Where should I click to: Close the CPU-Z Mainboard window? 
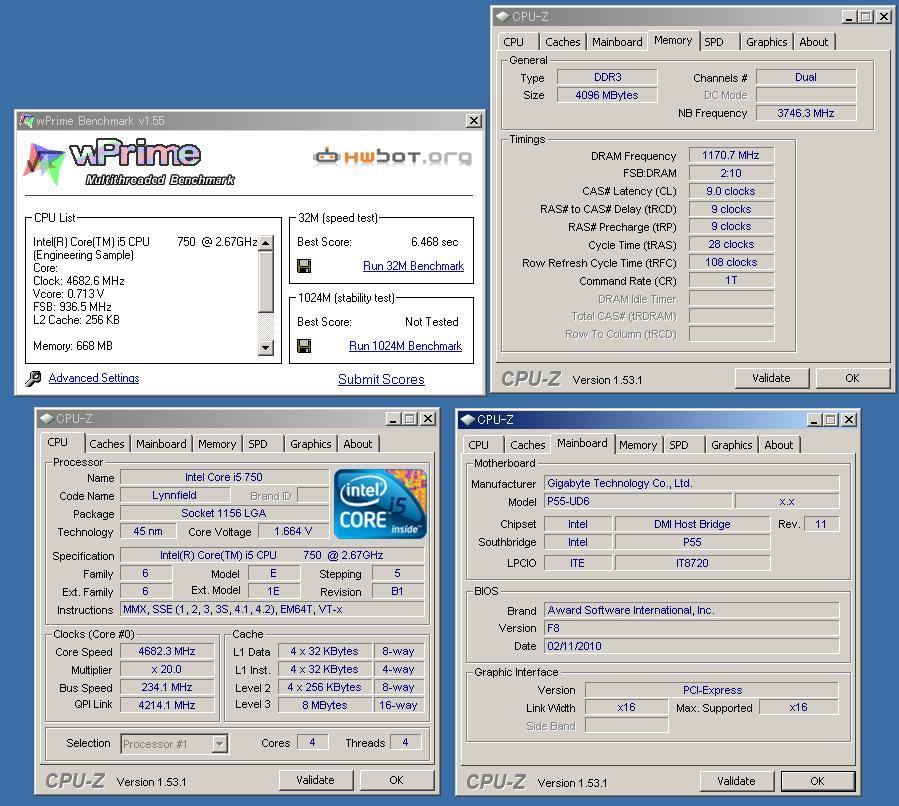(x=849, y=420)
